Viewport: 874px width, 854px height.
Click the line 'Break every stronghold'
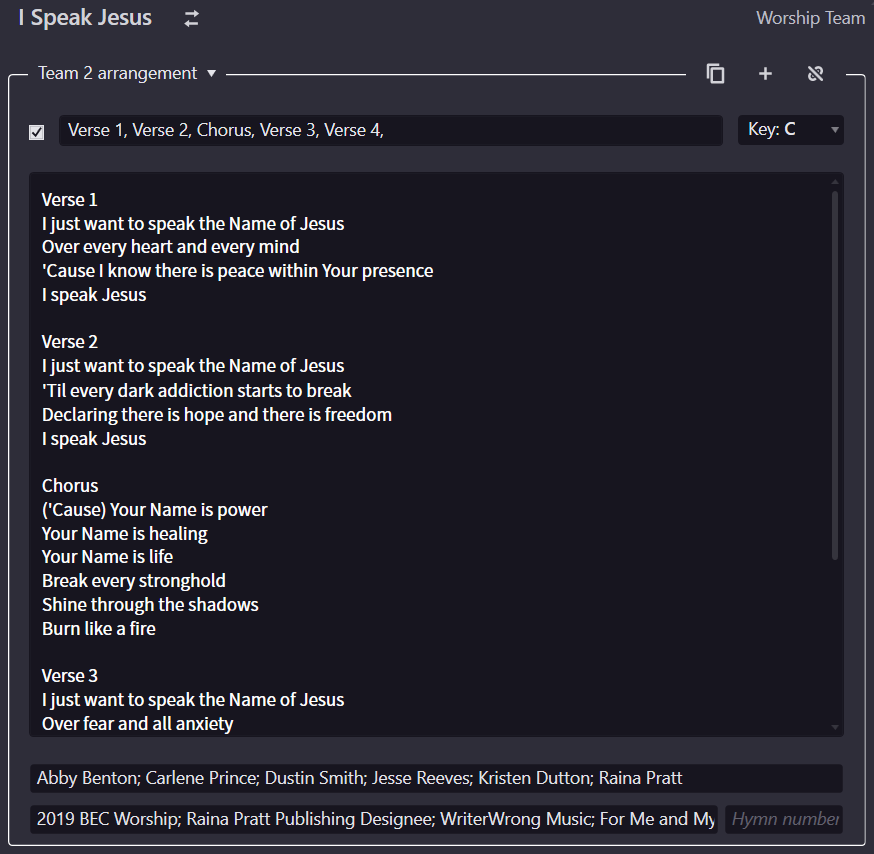(134, 581)
